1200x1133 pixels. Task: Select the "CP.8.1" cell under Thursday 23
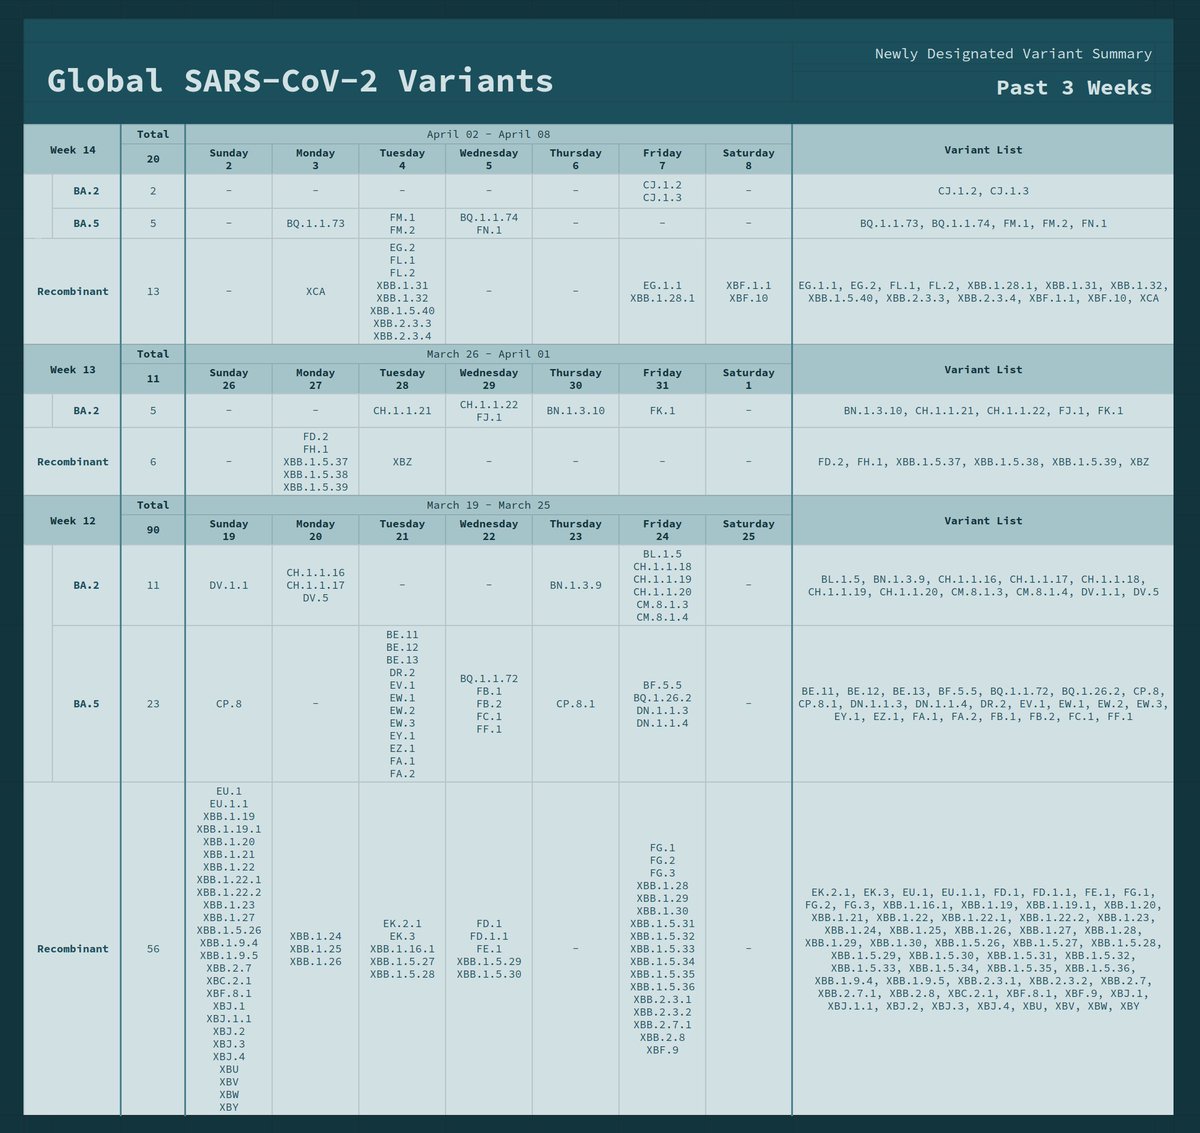pos(576,704)
